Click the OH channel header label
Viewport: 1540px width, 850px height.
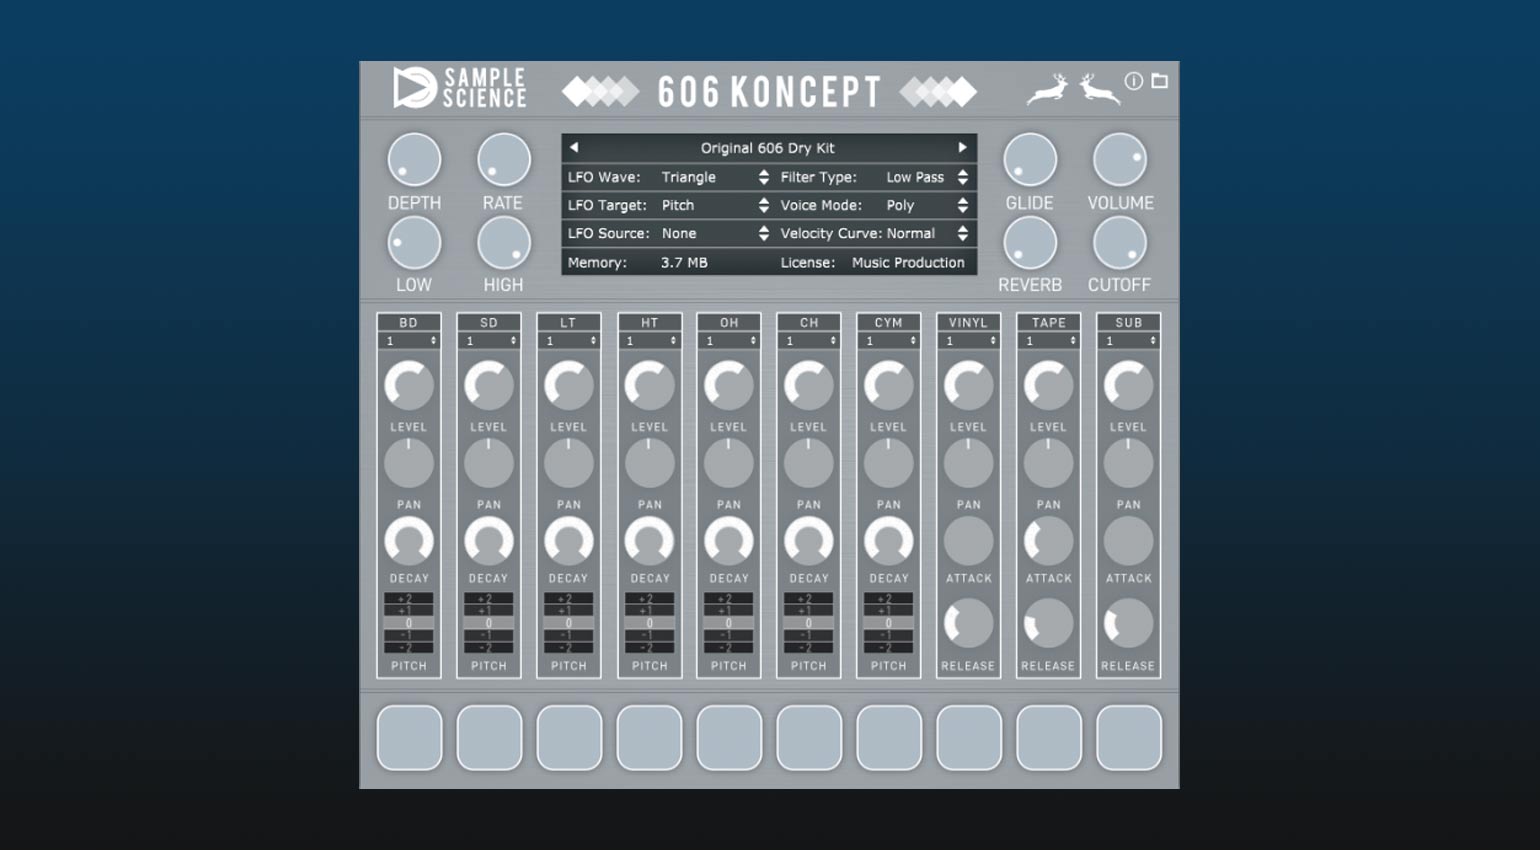coord(729,323)
